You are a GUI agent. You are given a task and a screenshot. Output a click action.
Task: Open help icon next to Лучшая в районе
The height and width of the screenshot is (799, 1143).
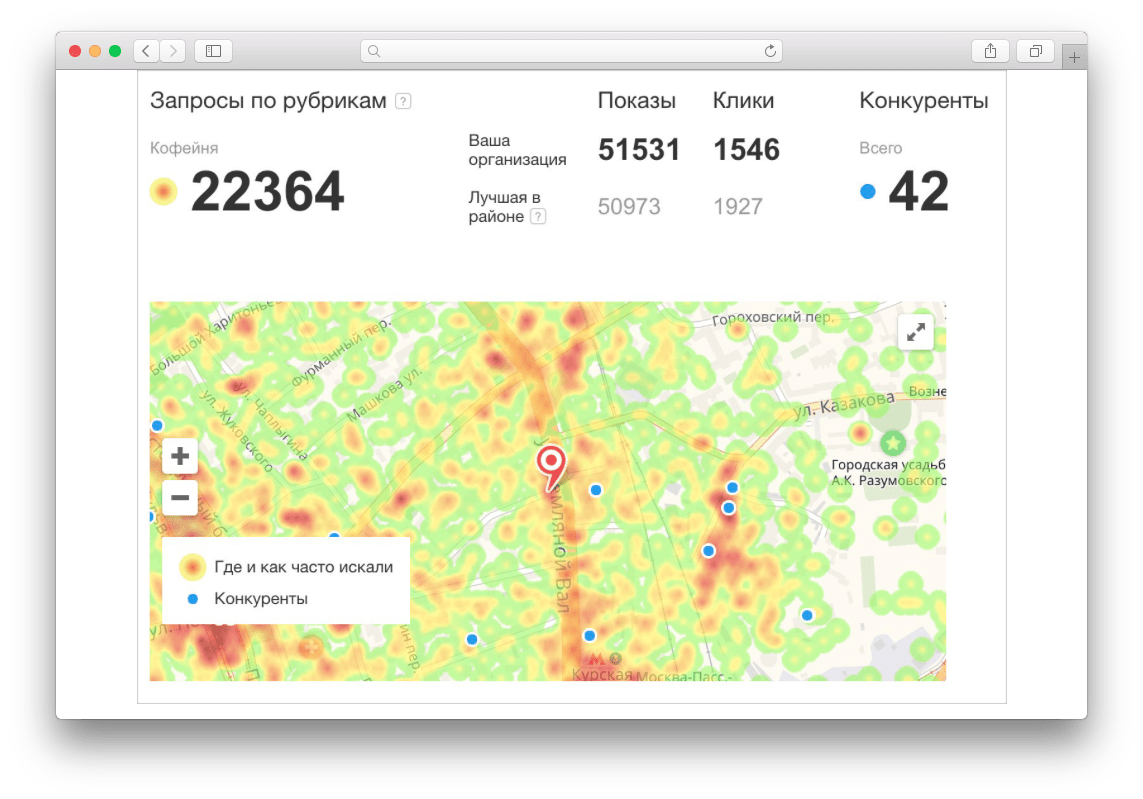(x=538, y=216)
